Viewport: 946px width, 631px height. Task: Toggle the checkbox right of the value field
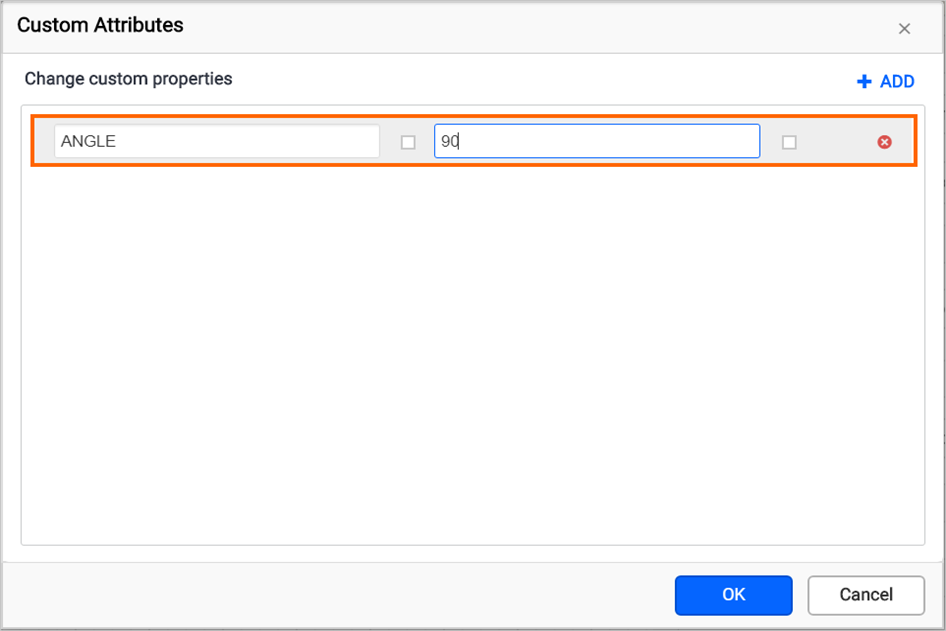click(789, 141)
